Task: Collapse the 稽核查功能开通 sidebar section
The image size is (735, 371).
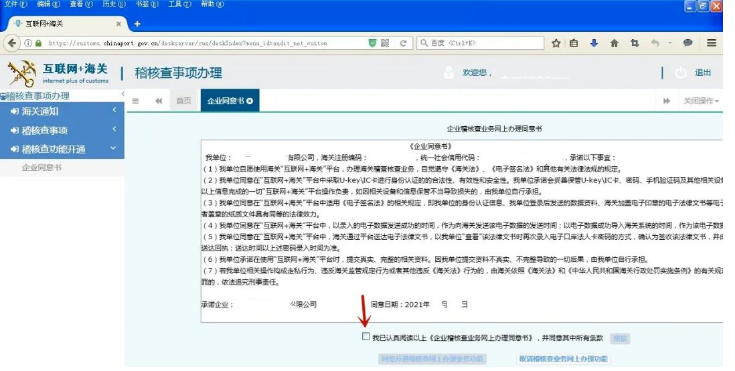Action: pos(62,149)
